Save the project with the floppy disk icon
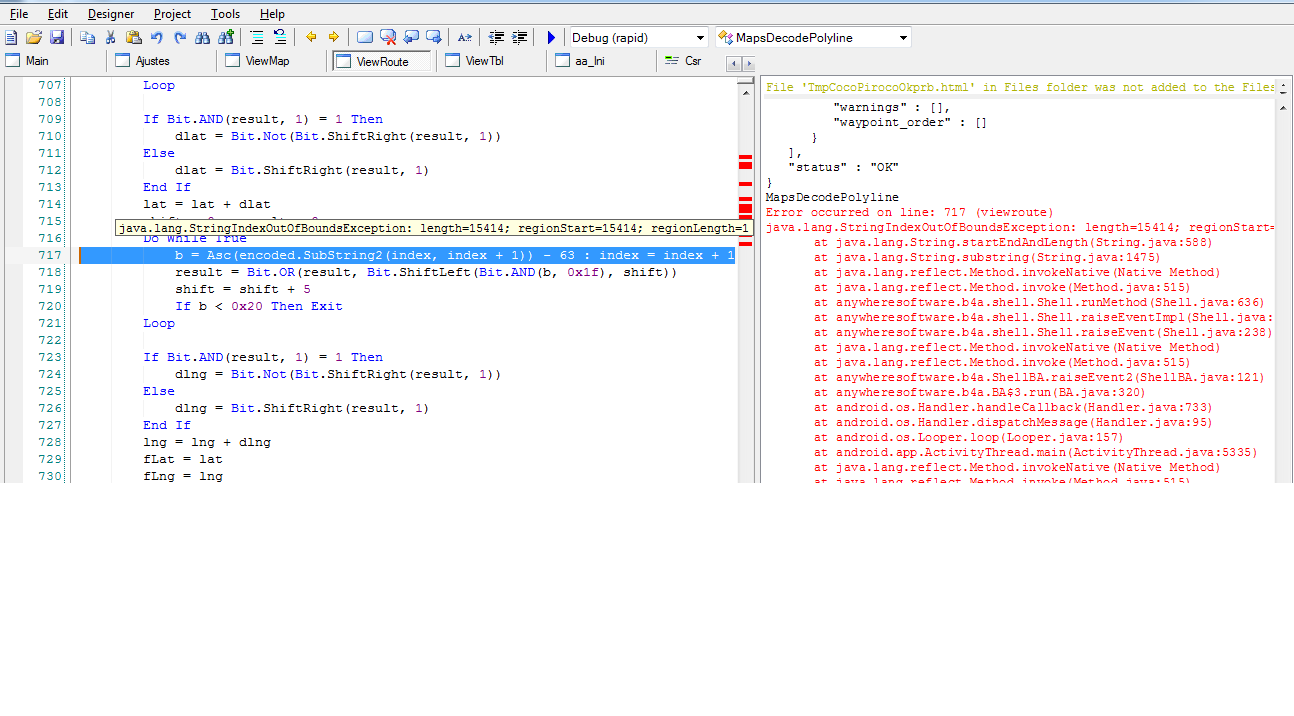The width and height of the screenshot is (1294, 716). 57,37
